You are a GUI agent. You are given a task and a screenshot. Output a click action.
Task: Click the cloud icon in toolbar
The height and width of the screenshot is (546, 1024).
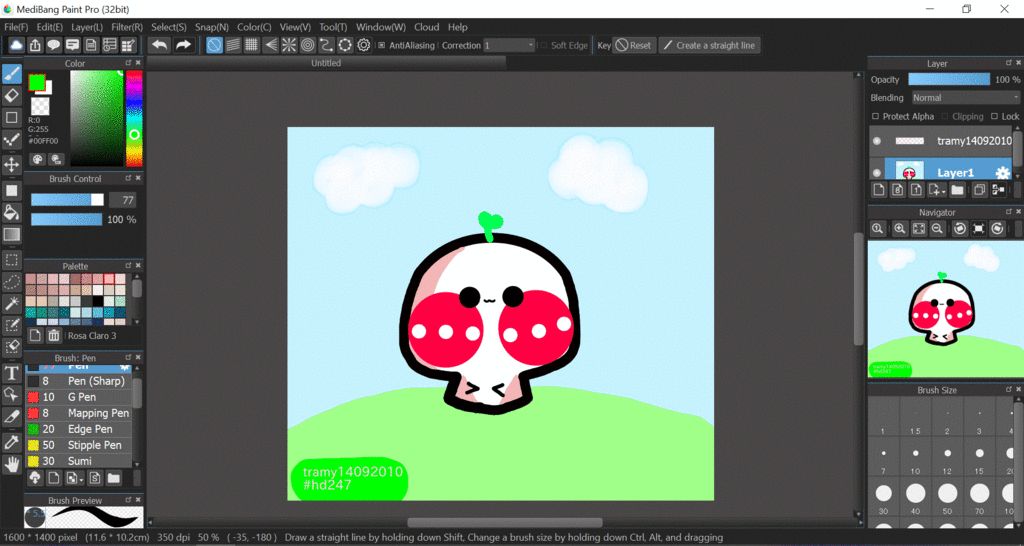(16, 45)
